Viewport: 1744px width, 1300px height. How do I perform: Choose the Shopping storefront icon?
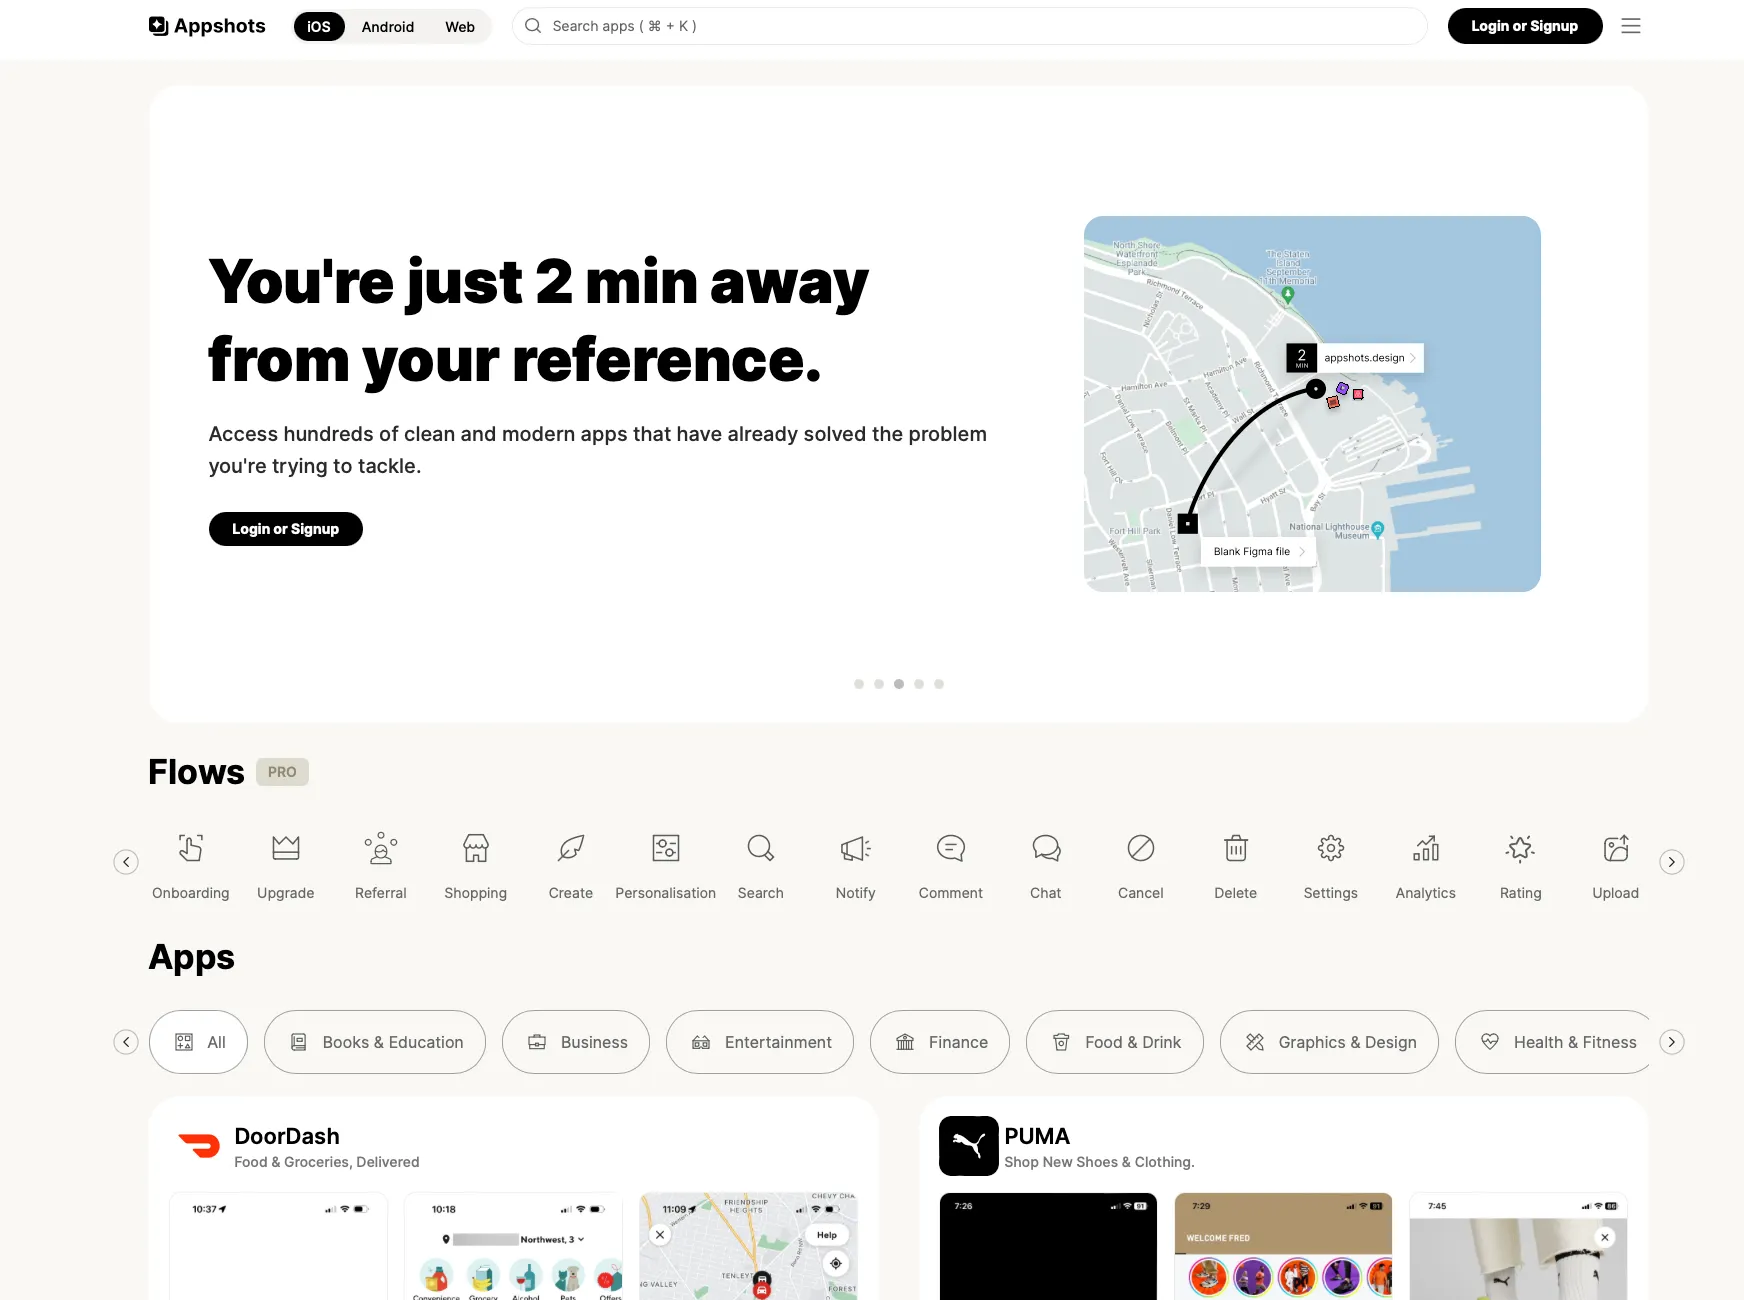476,848
